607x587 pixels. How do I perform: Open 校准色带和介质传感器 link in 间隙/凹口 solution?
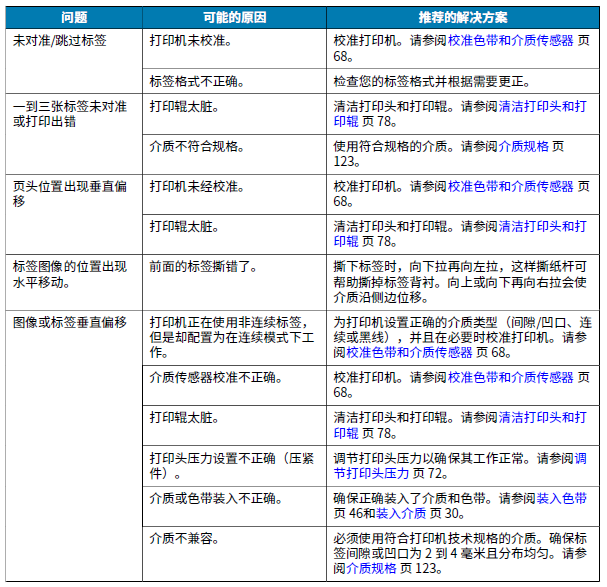pos(409,352)
